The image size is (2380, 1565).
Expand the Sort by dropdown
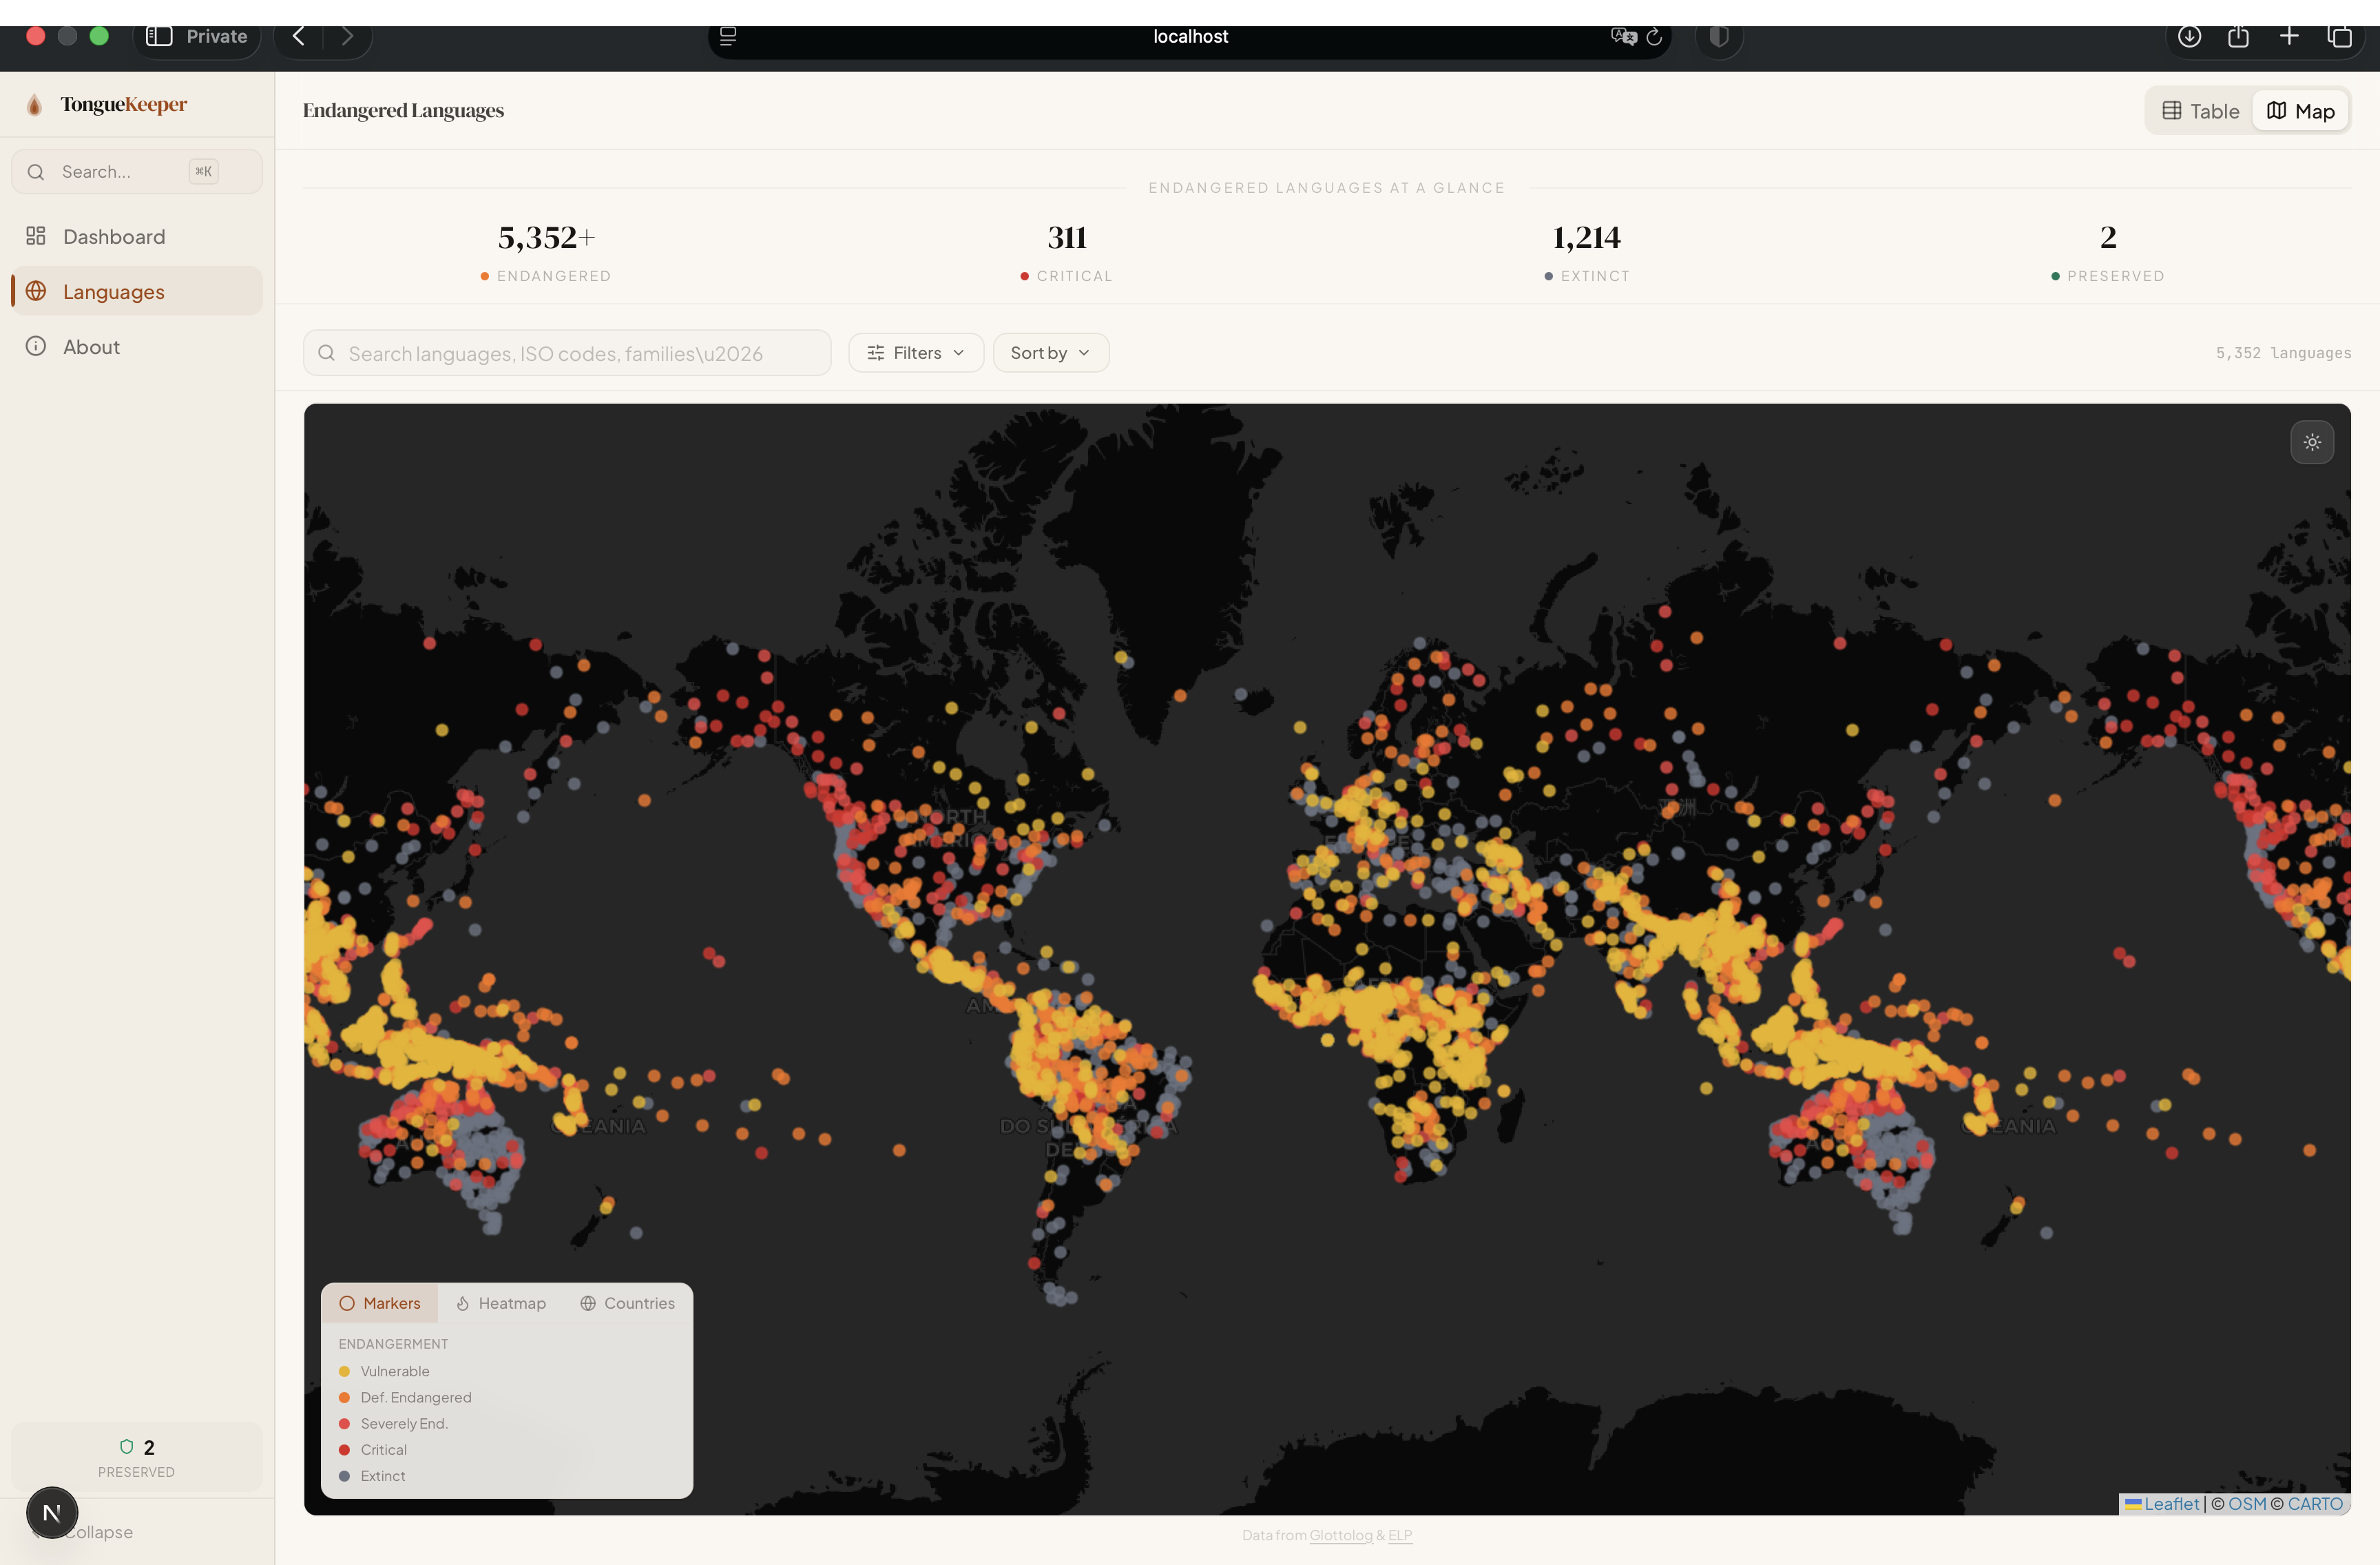click(1050, 353)
